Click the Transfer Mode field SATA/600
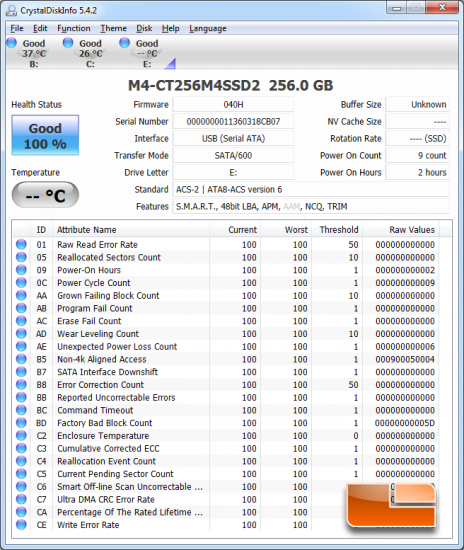464x550 pixels. point(233,155)
